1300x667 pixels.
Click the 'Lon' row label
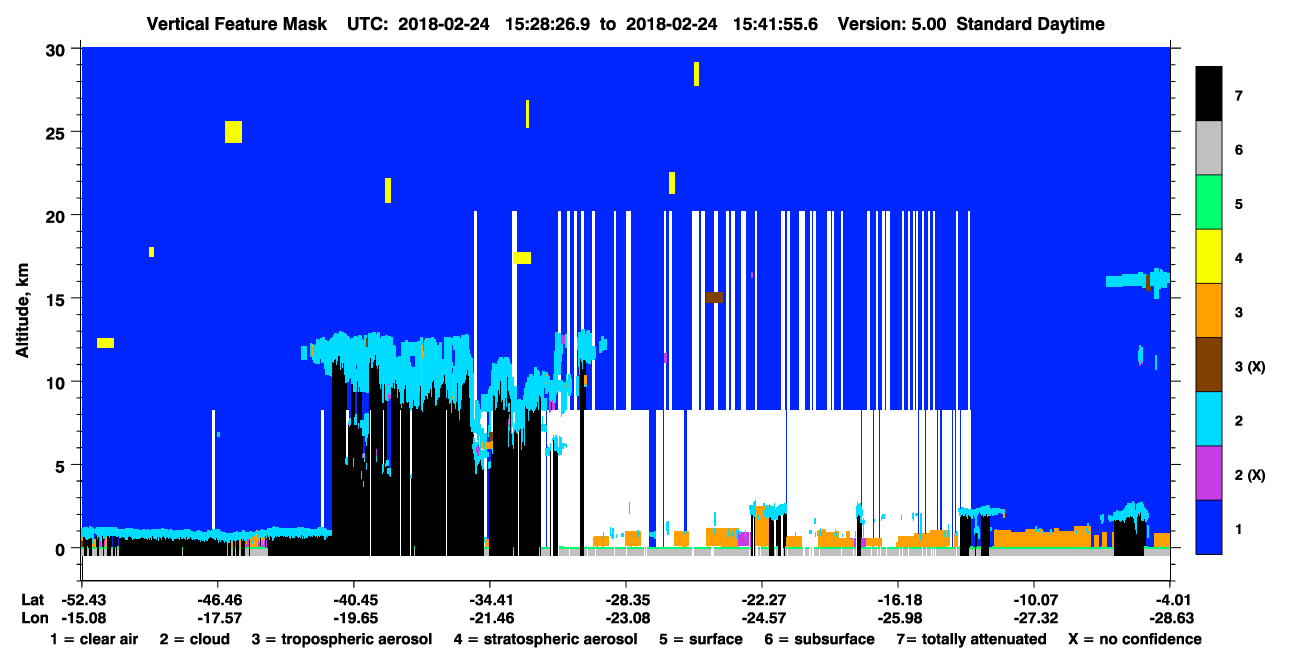coord(33,619)
